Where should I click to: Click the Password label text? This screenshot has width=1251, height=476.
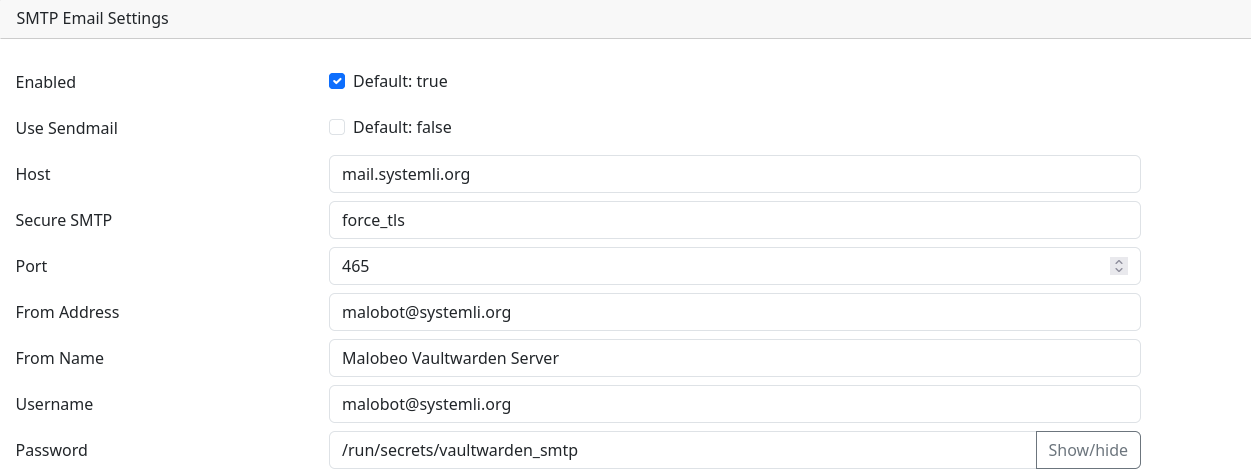coord(52,450)
